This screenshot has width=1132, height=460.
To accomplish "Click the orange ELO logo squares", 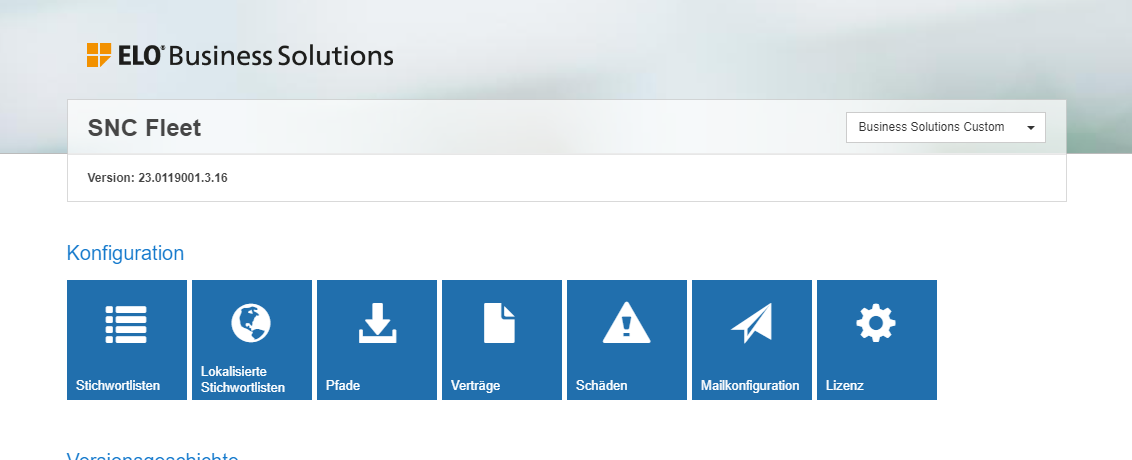I will pyautogui.click(x=98, y=55).
